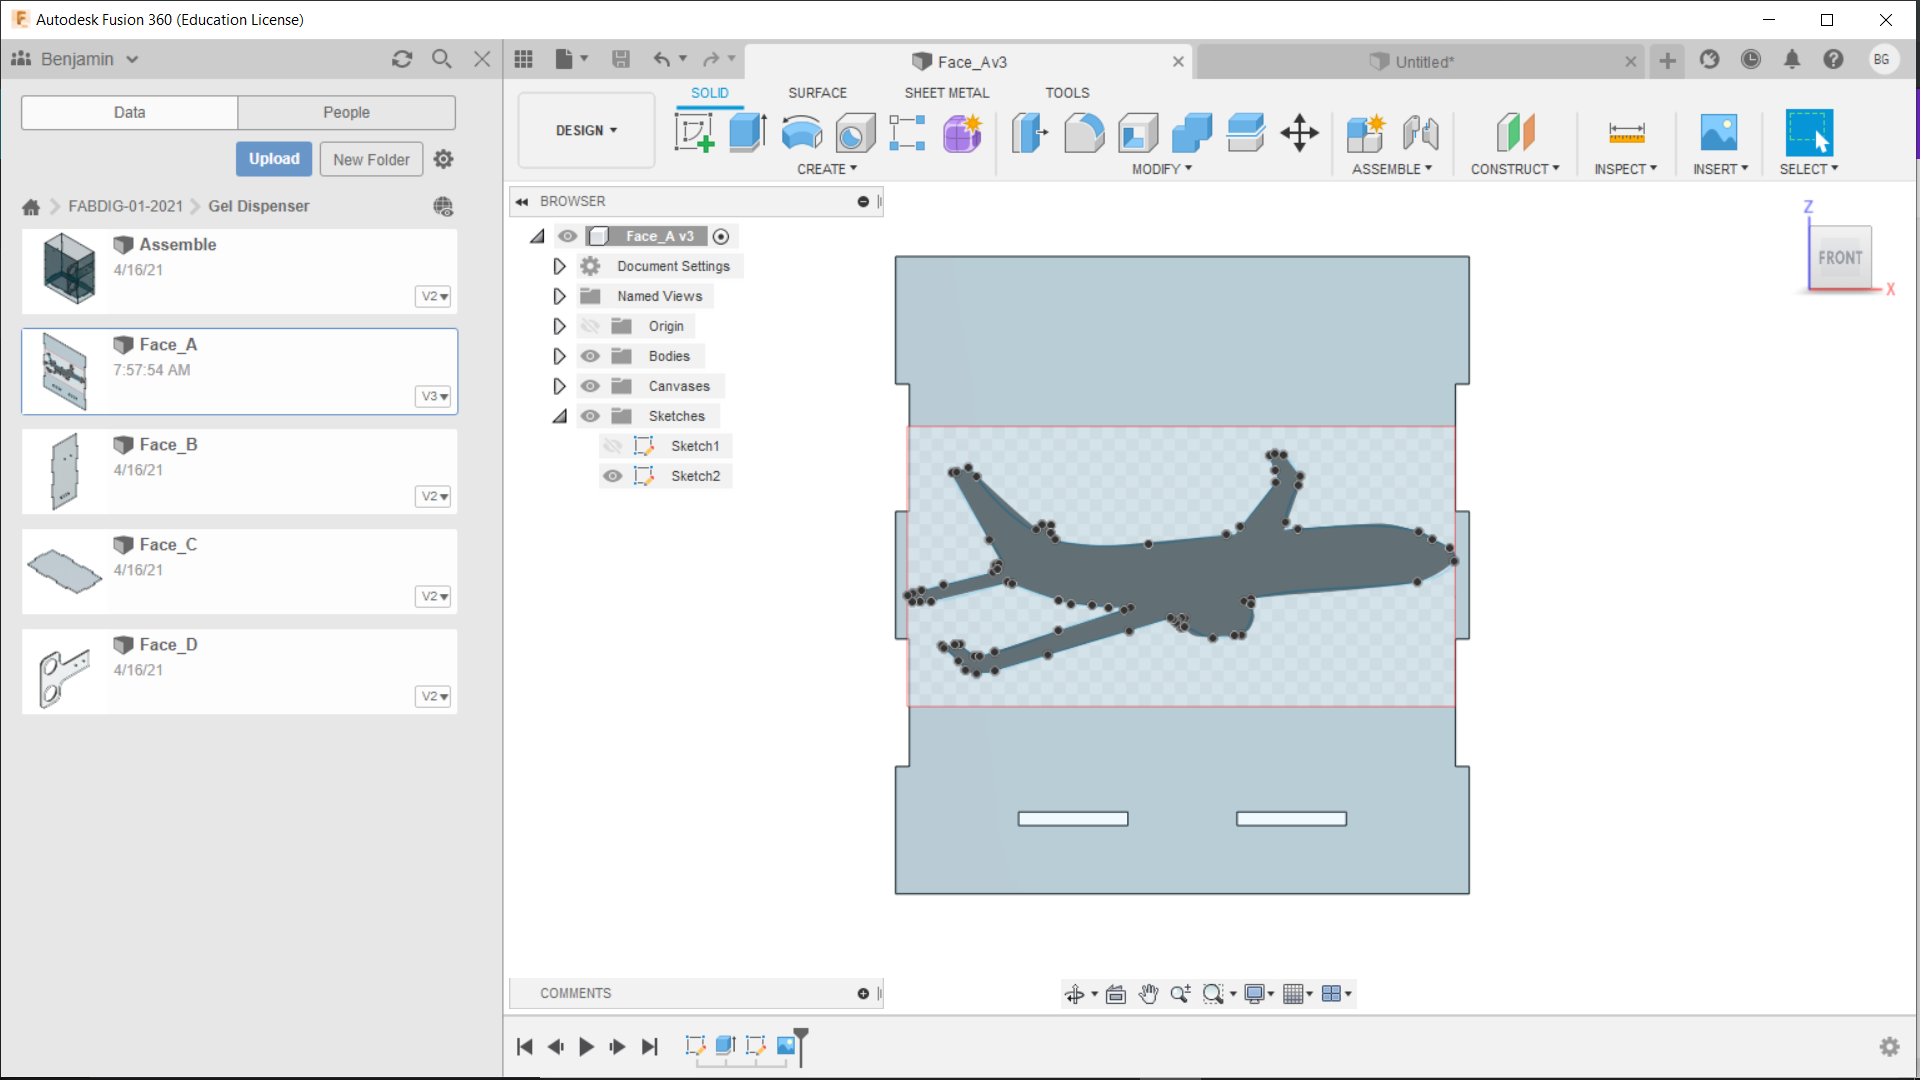Select the Create Form tool
This screenshot has width=1920, height=1080.
coord(962,132)
